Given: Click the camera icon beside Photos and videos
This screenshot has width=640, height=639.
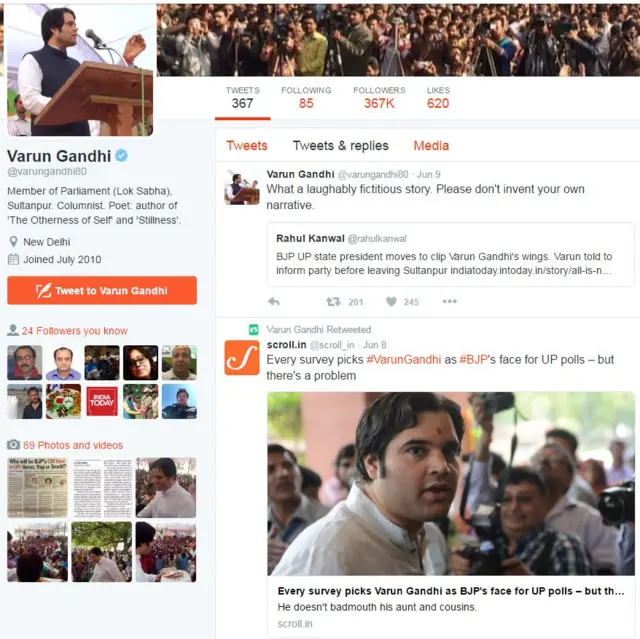Looking at the screenshot, I should click(x=13, y=444).
